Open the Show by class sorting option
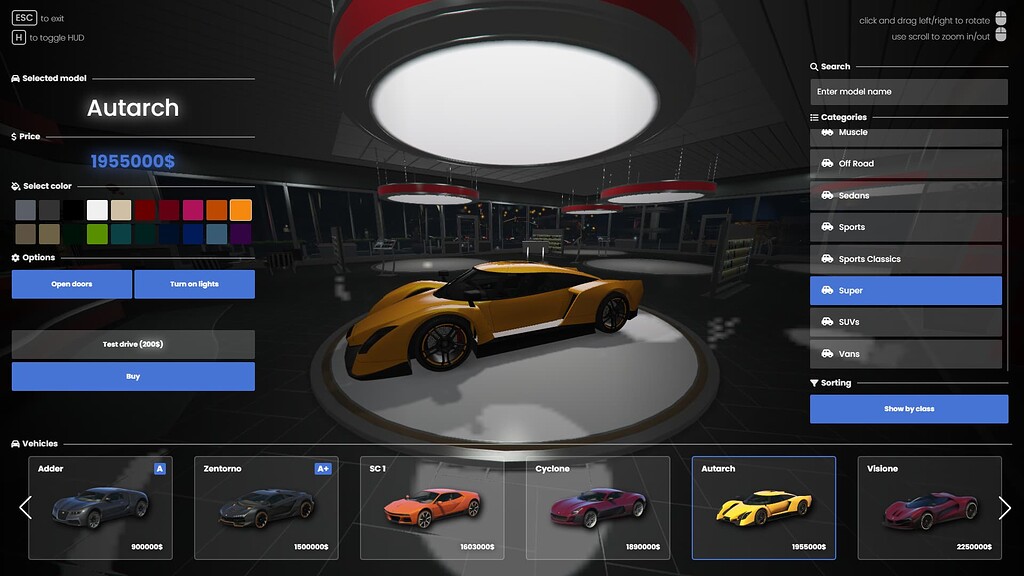This screenshot has width=1024, height=576. [908, 408]
